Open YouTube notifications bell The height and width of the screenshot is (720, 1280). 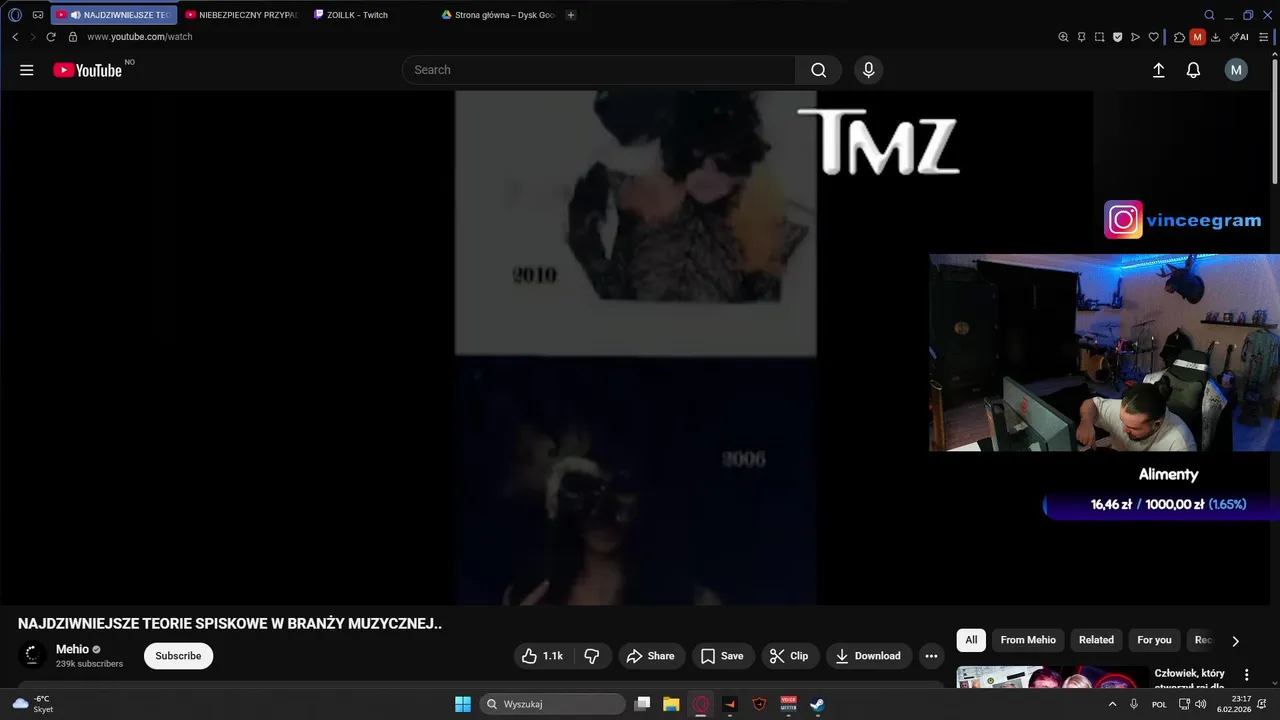(1193, 70)
